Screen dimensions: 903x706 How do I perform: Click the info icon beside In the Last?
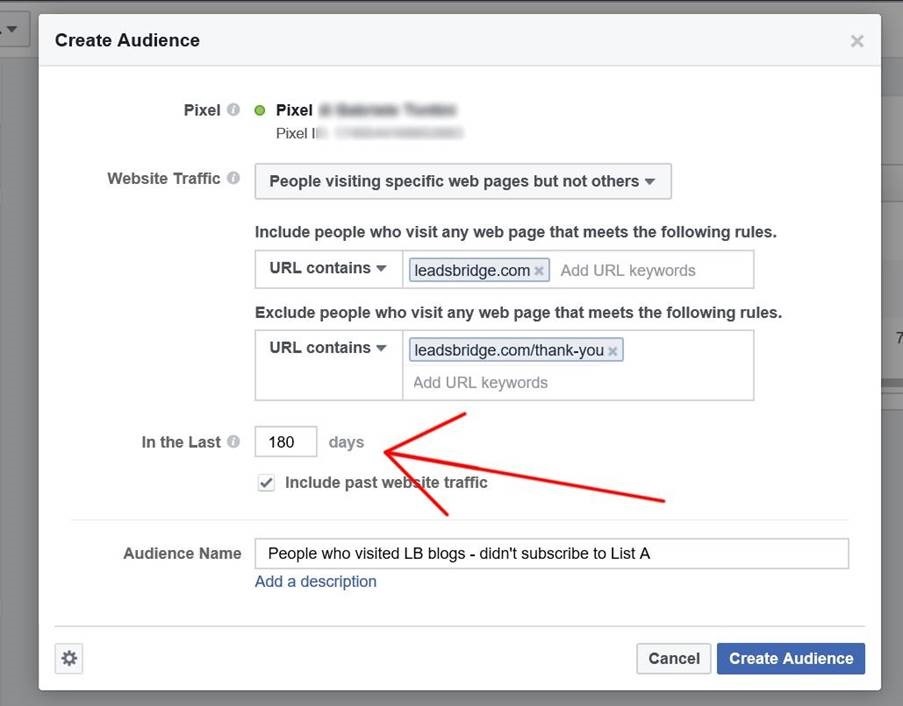[233, 442]
